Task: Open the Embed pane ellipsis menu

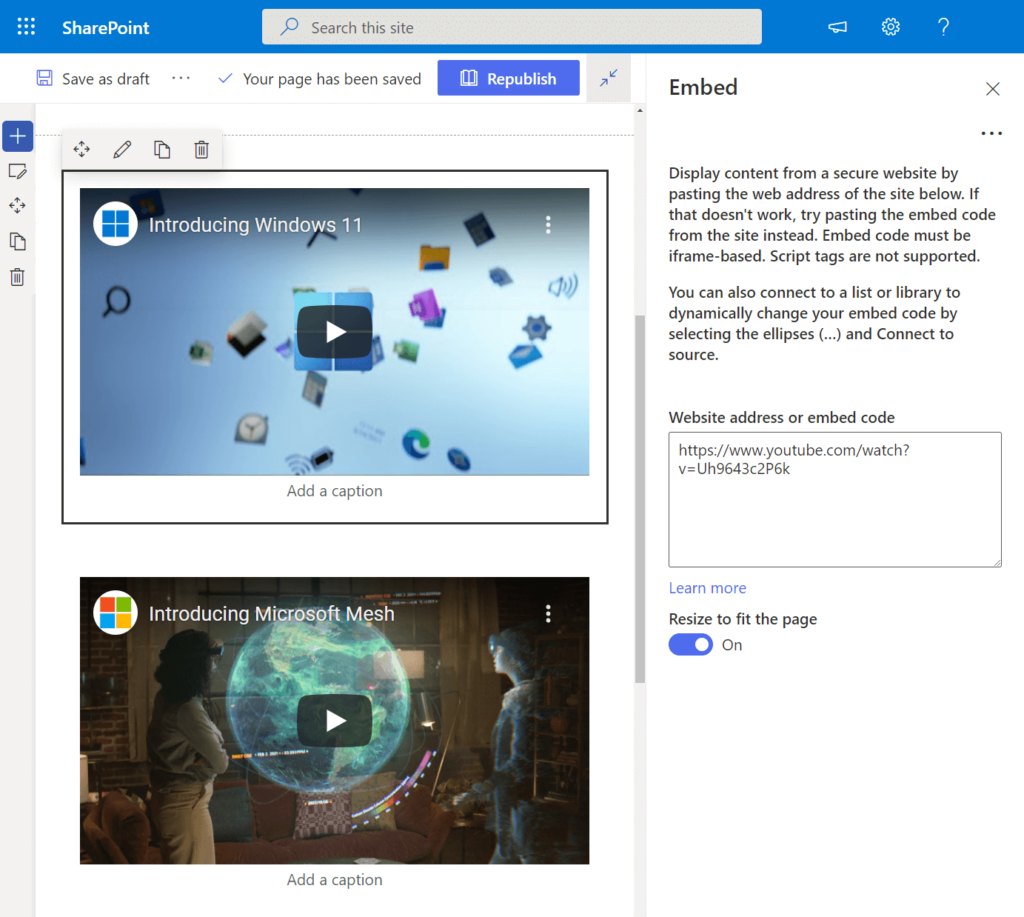Action: click(x=991, y=133)
